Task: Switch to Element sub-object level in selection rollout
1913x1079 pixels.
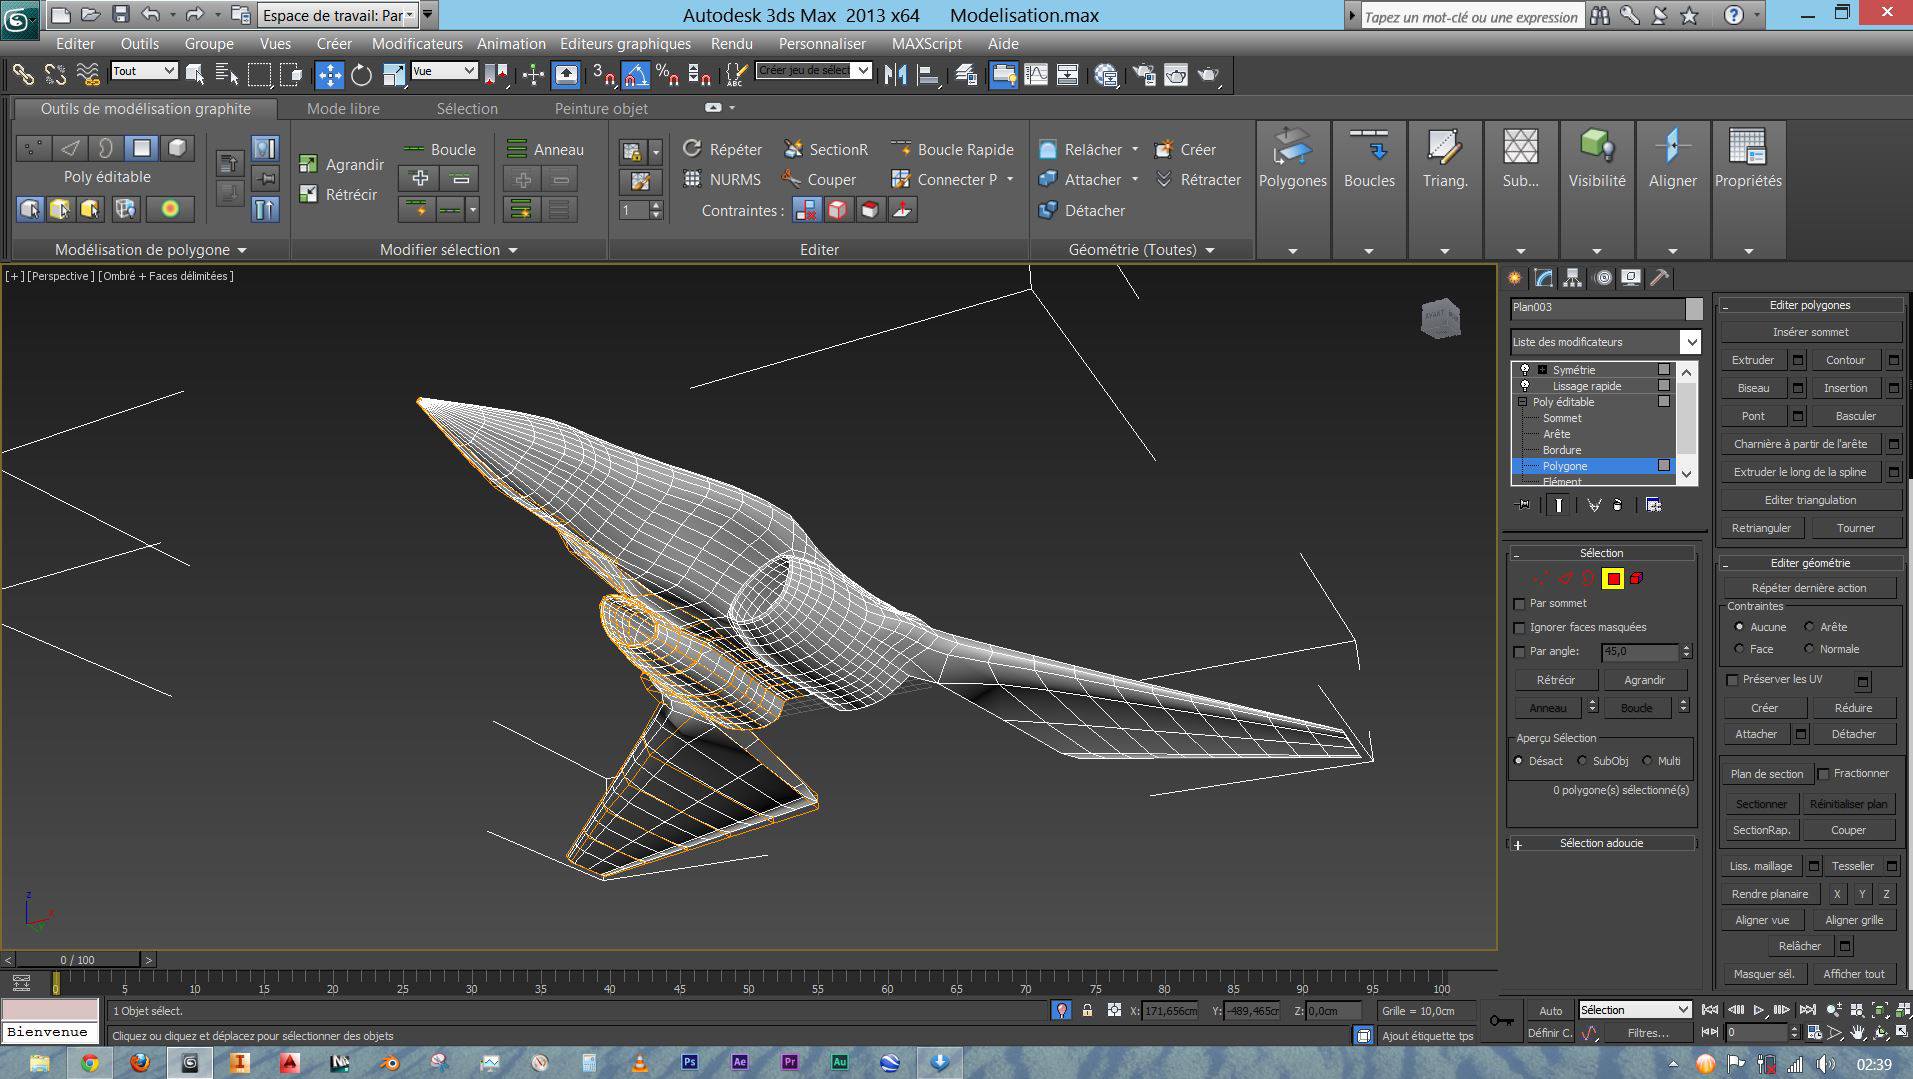Action: 1636,578
